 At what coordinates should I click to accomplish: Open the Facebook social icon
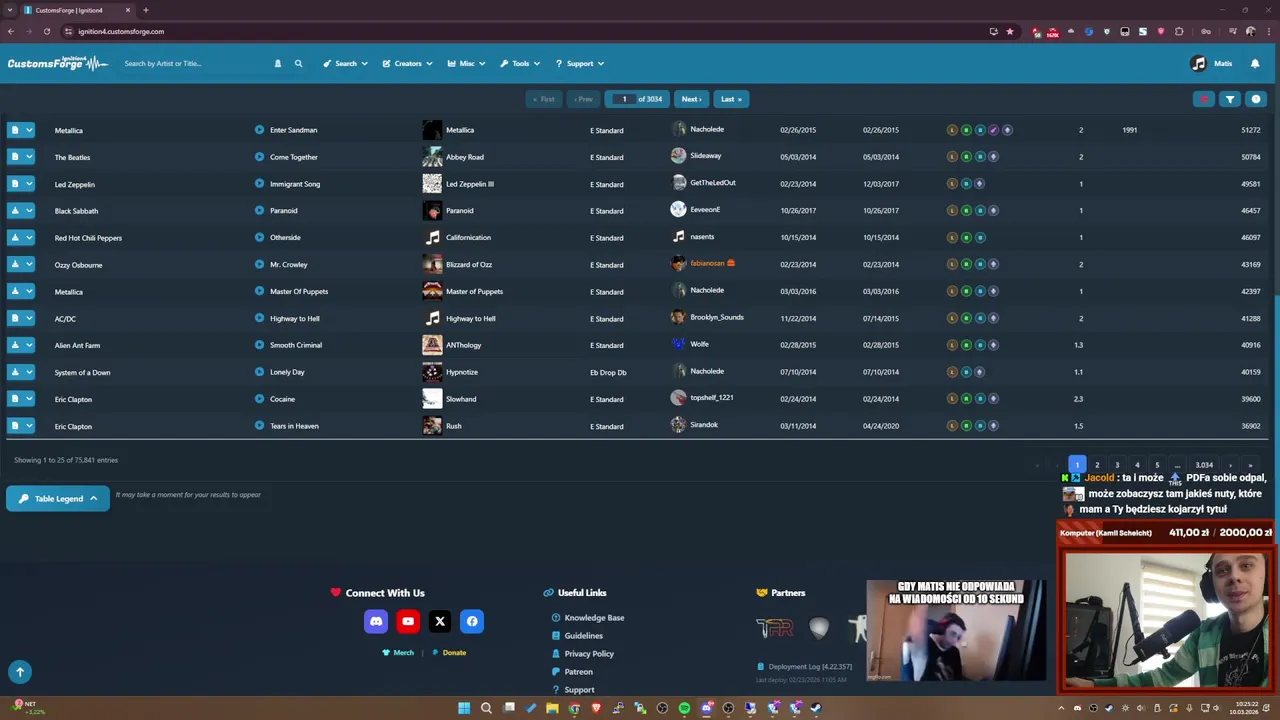coord(472,621)
